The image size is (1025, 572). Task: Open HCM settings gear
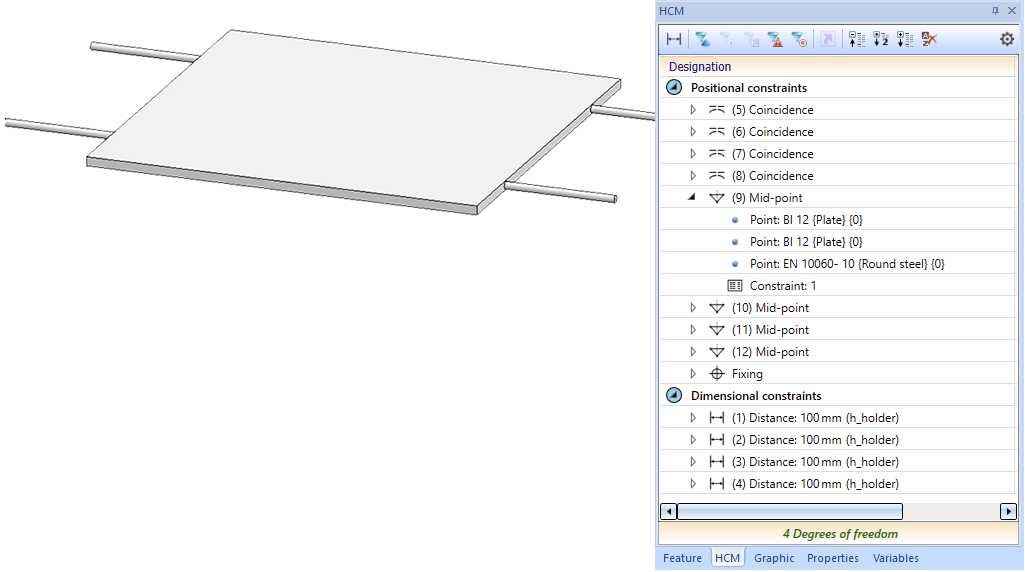[x=1007, y=39]
